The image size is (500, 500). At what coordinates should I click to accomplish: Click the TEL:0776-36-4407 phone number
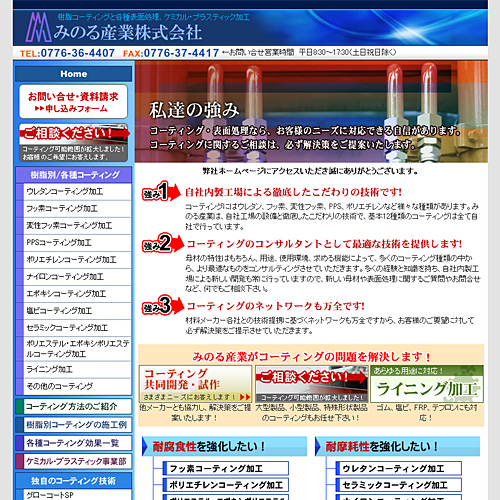coord(67,53)
